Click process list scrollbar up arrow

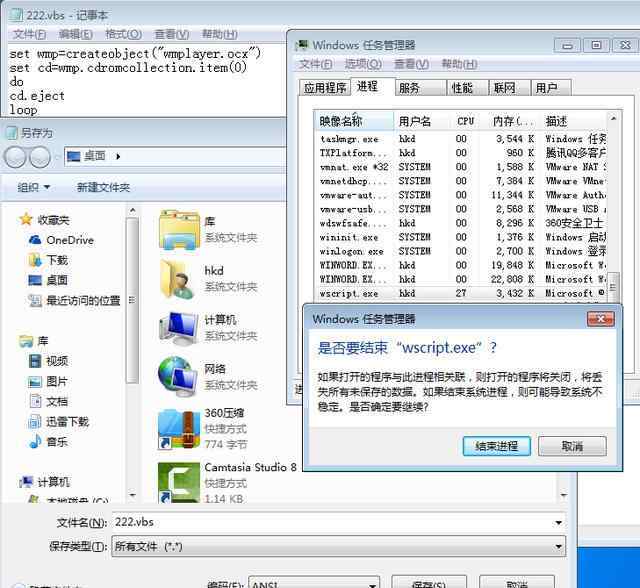click(613, 118)
